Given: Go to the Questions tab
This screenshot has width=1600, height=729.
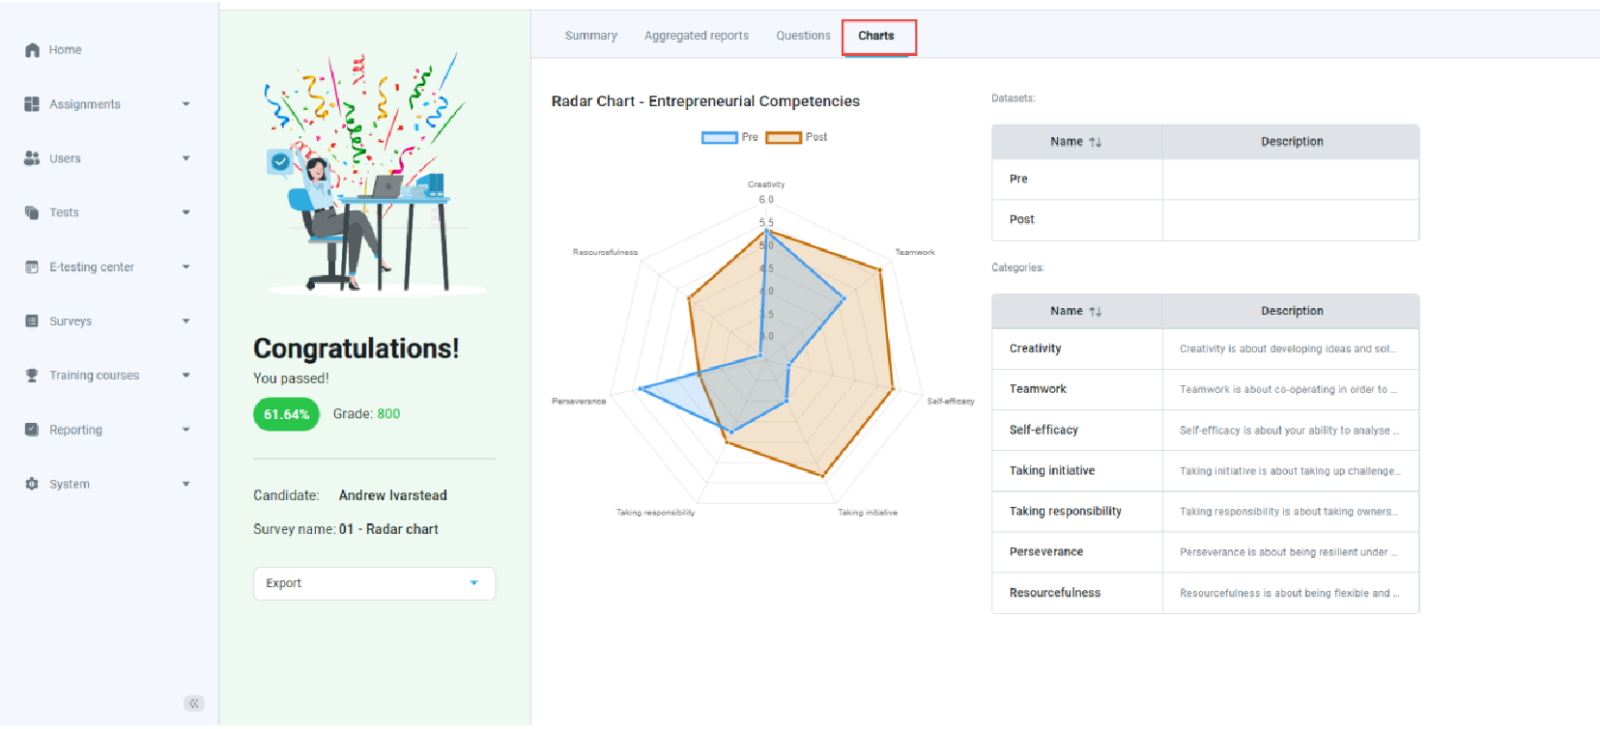Looking at the screenshot, I should pyautogui.click(x=803, y=36).
